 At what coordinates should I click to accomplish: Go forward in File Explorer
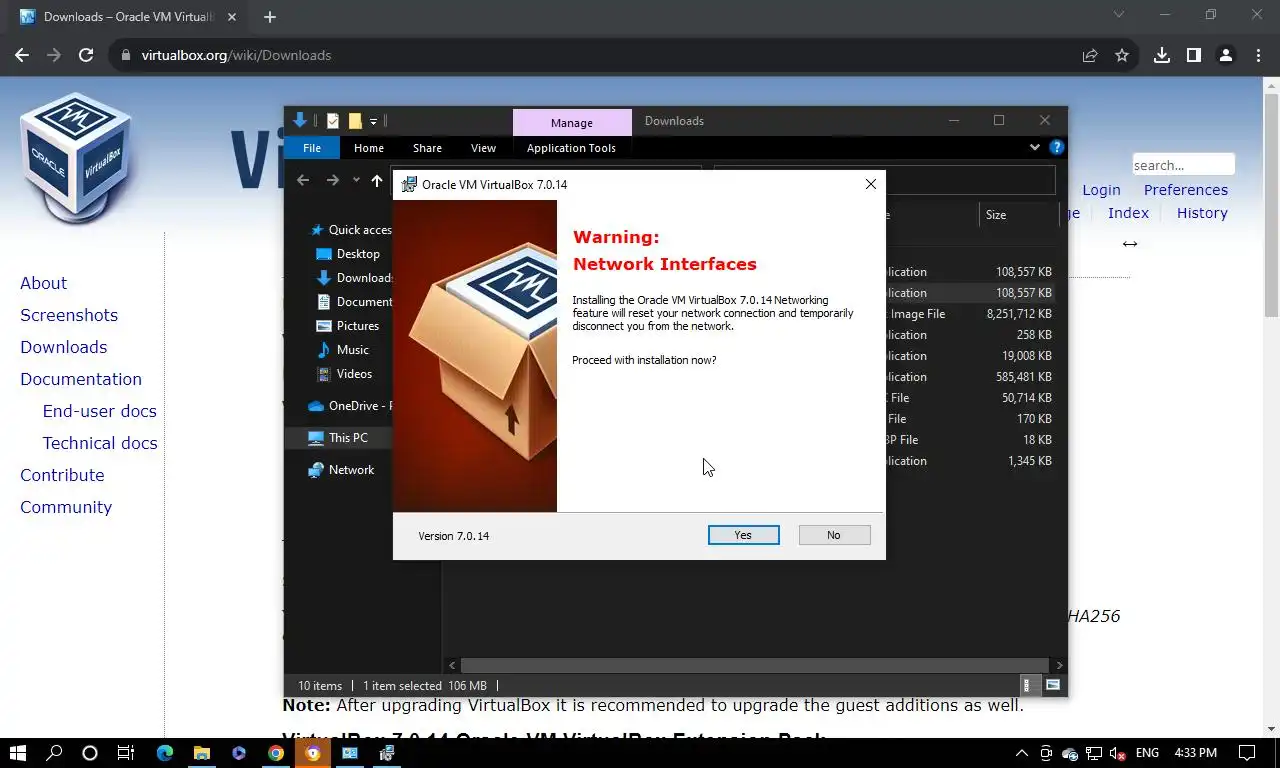click(x=332, y=180)
